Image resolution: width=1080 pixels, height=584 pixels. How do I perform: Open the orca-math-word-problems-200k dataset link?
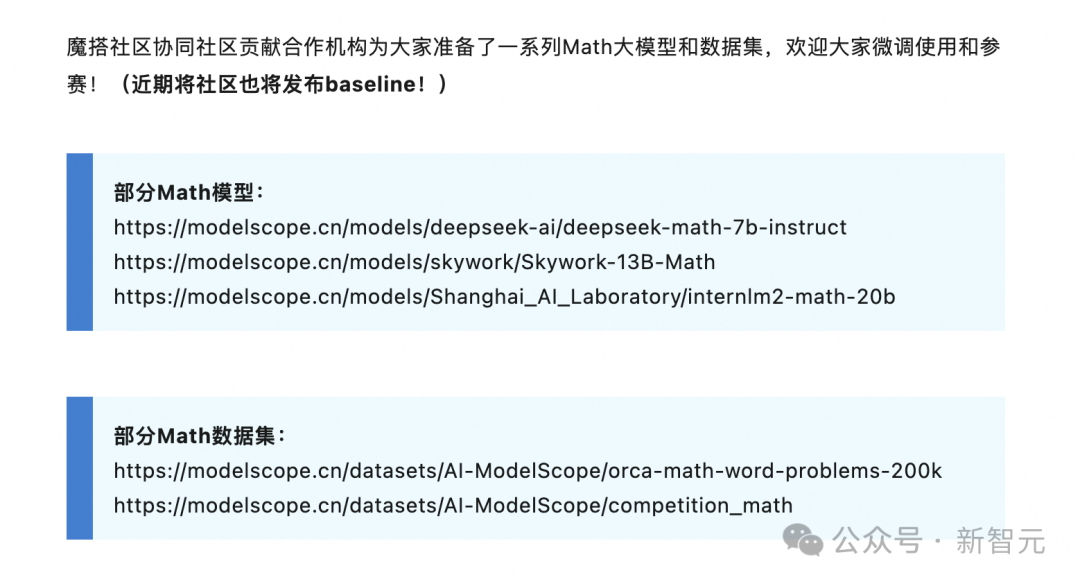(x=528, y=471)
